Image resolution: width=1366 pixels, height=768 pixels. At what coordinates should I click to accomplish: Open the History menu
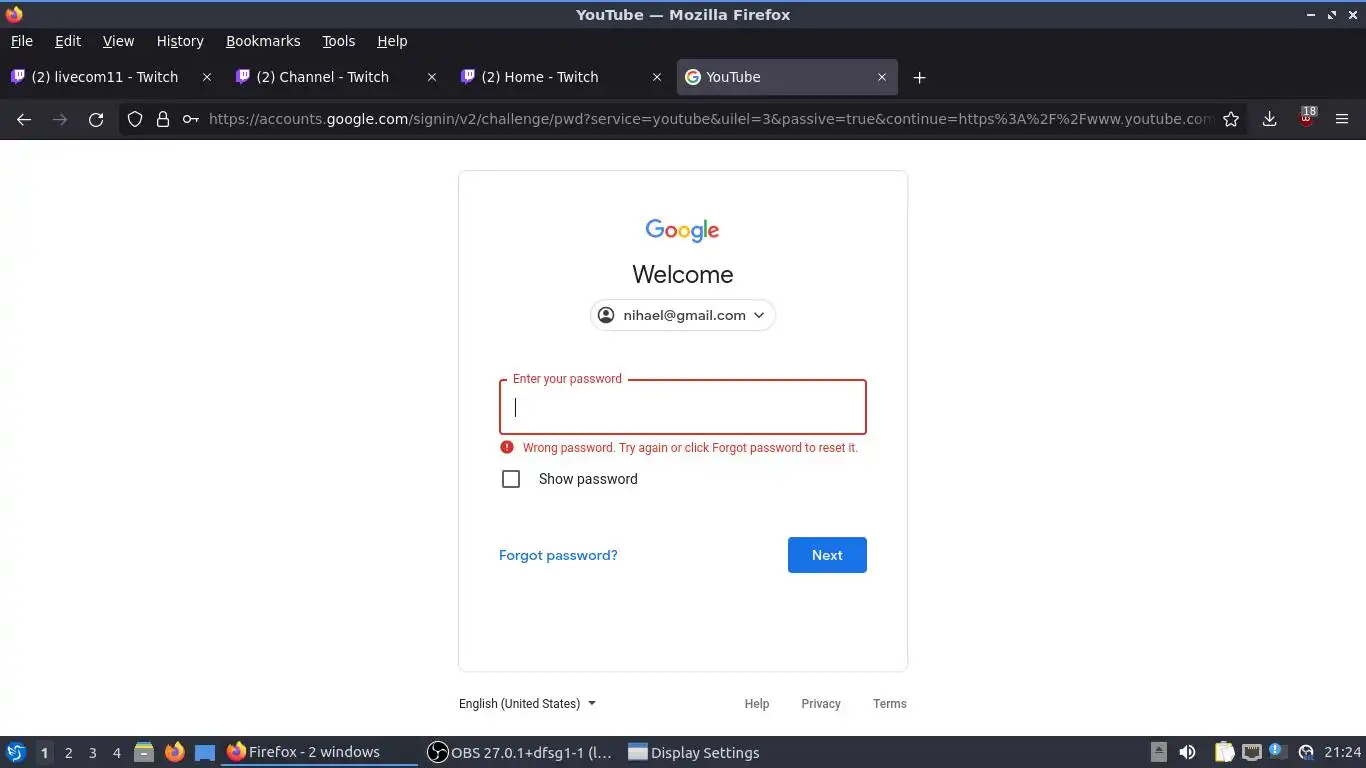click(180, 41)
